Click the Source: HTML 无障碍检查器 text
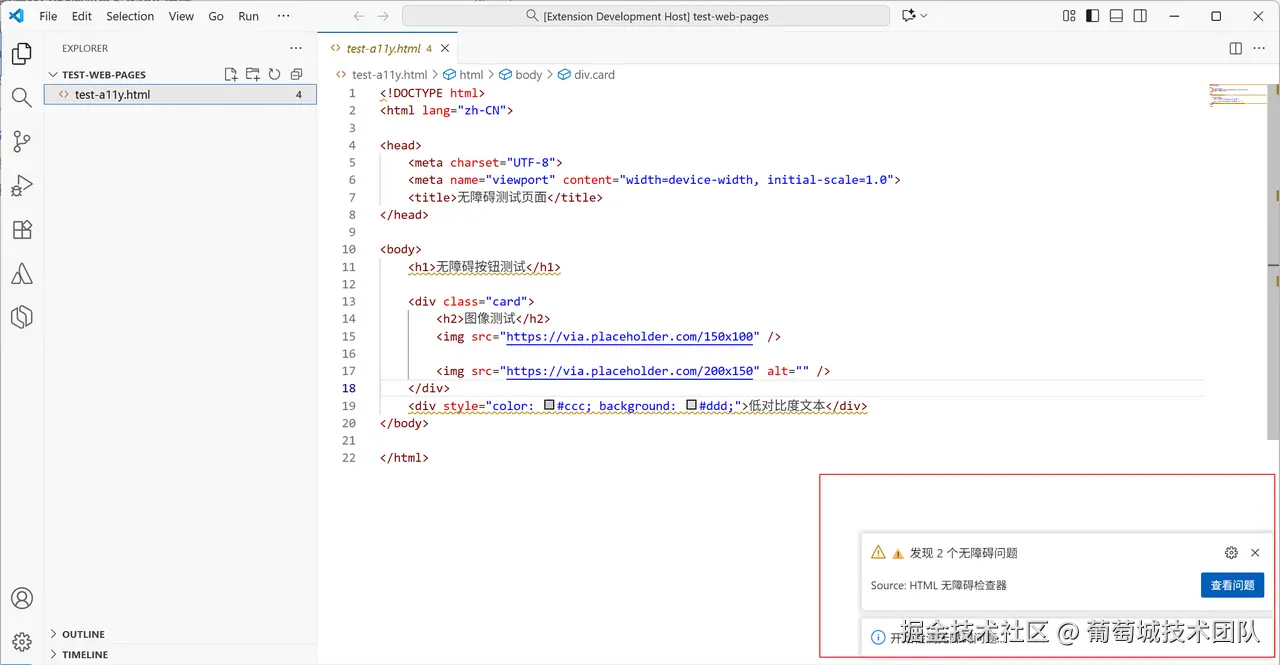Viewport: 1280px width, 665px height. [939, 585]
